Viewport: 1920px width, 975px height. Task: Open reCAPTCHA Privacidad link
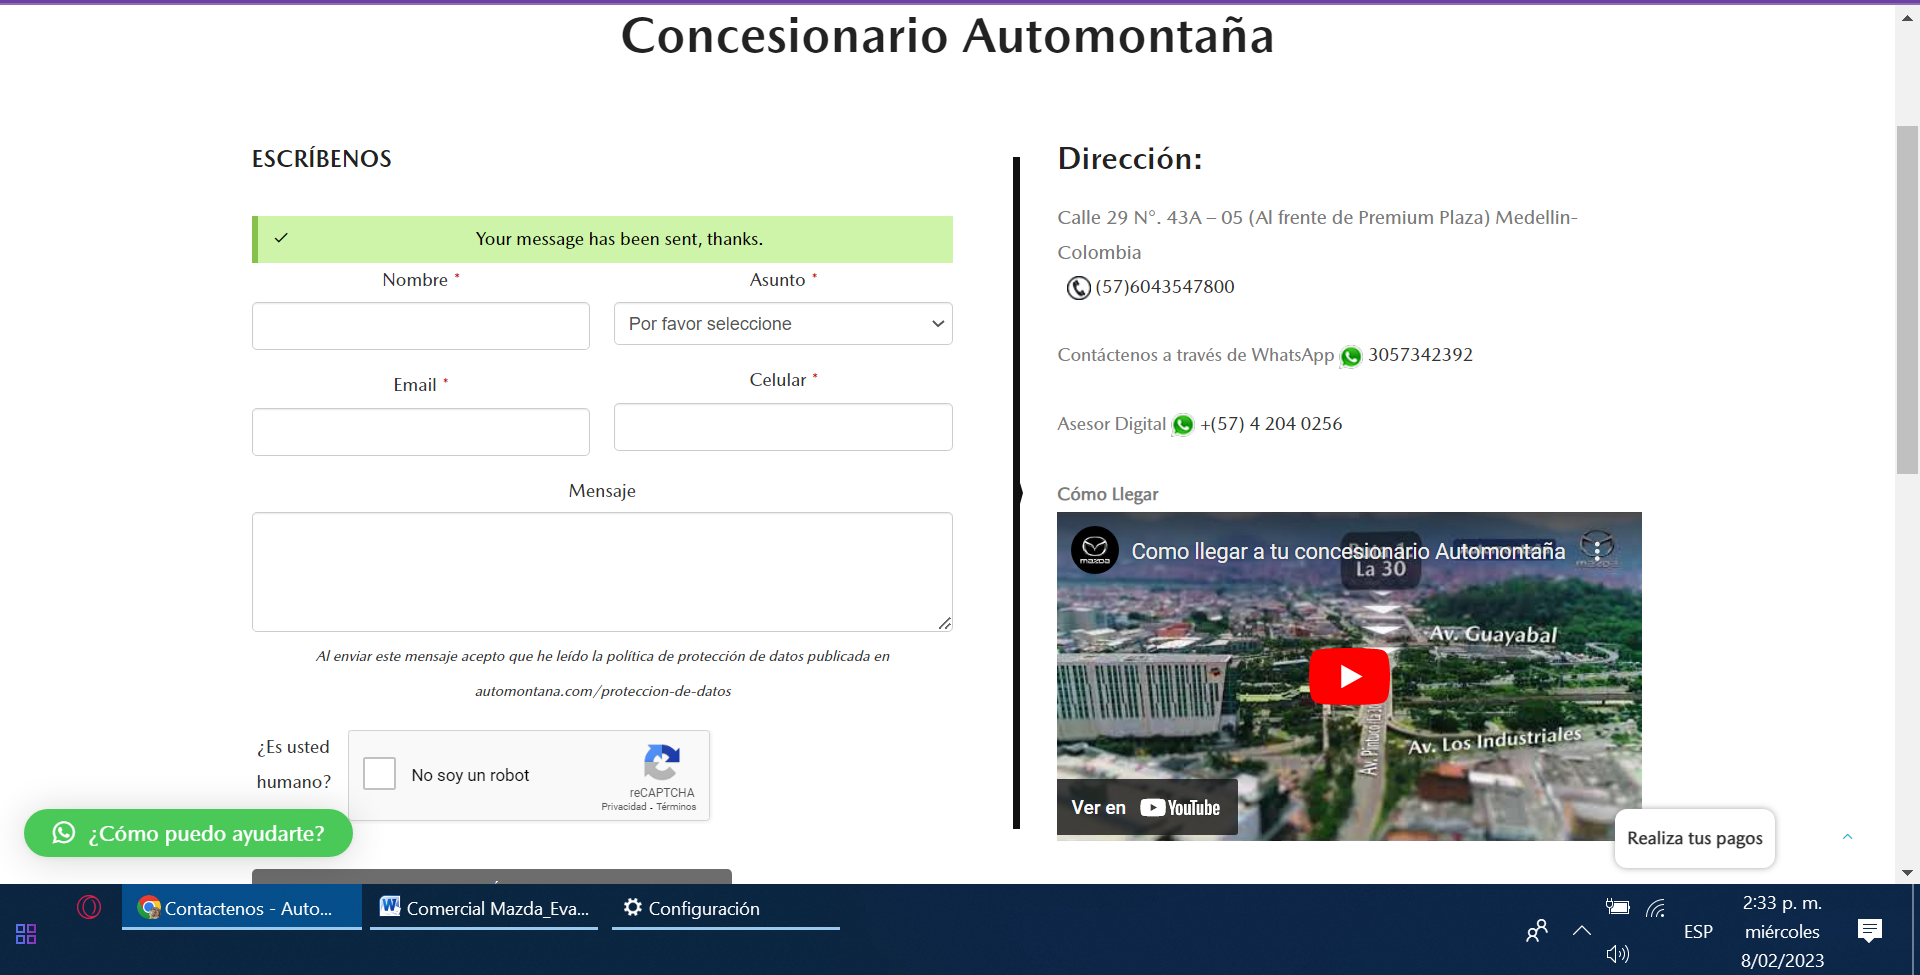point(623,807)
